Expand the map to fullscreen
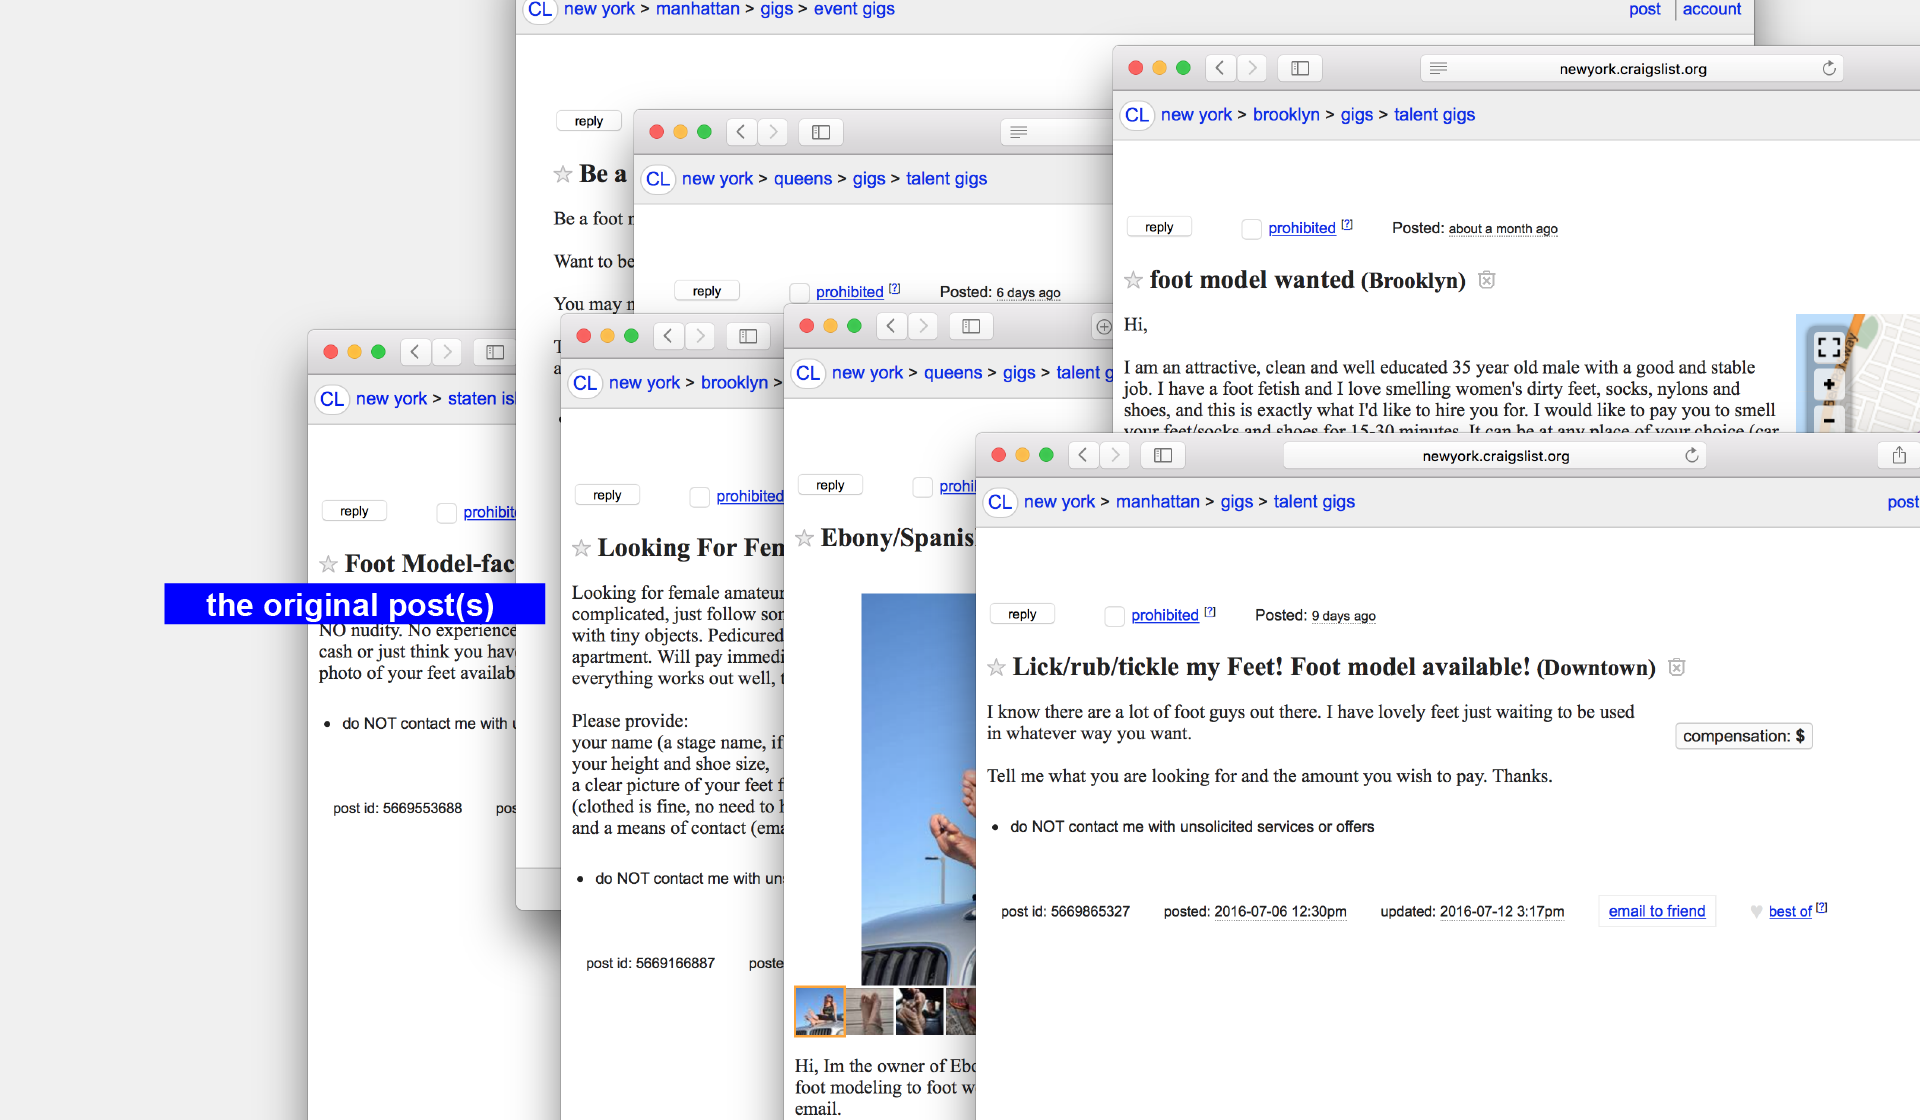The width and height of the screenshot is (1920, 1120). pos(1829,347)
